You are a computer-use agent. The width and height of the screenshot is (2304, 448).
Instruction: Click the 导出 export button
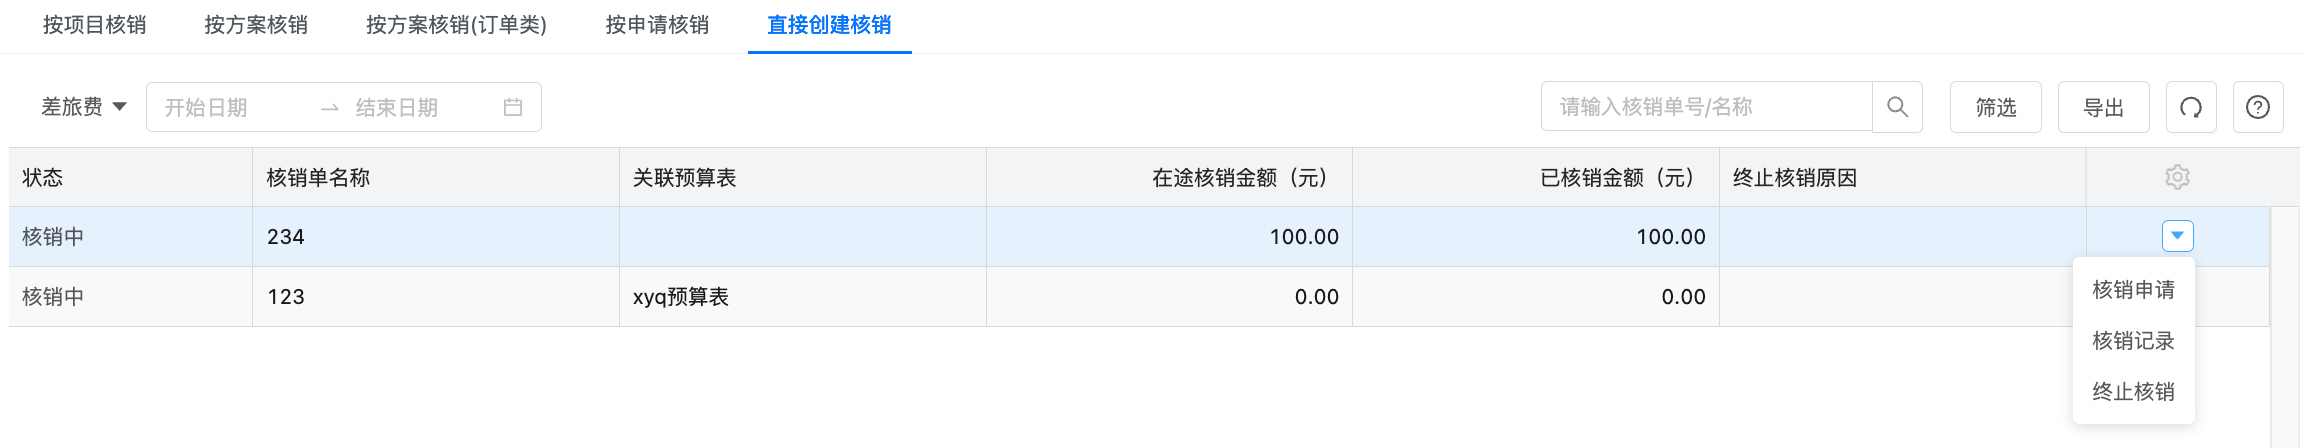click(2103, 107)
